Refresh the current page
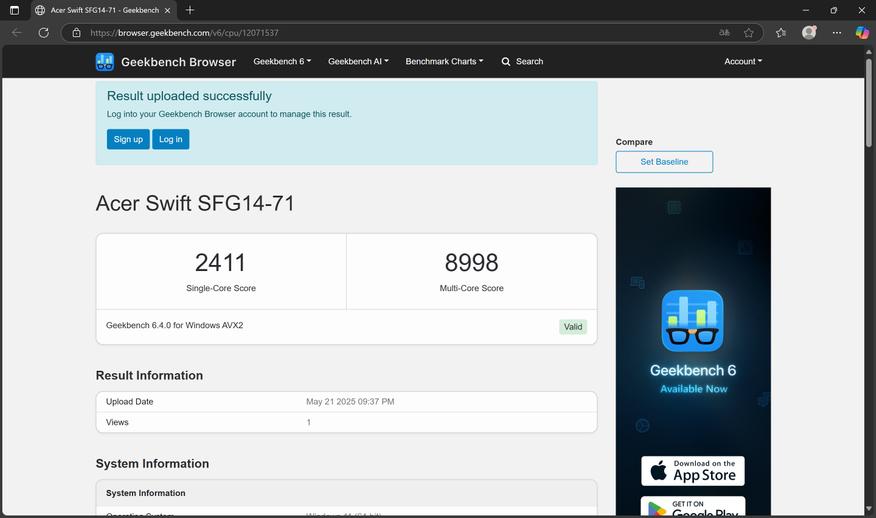Viewport: 876px width, 518px height. click(x=44, y=32)
